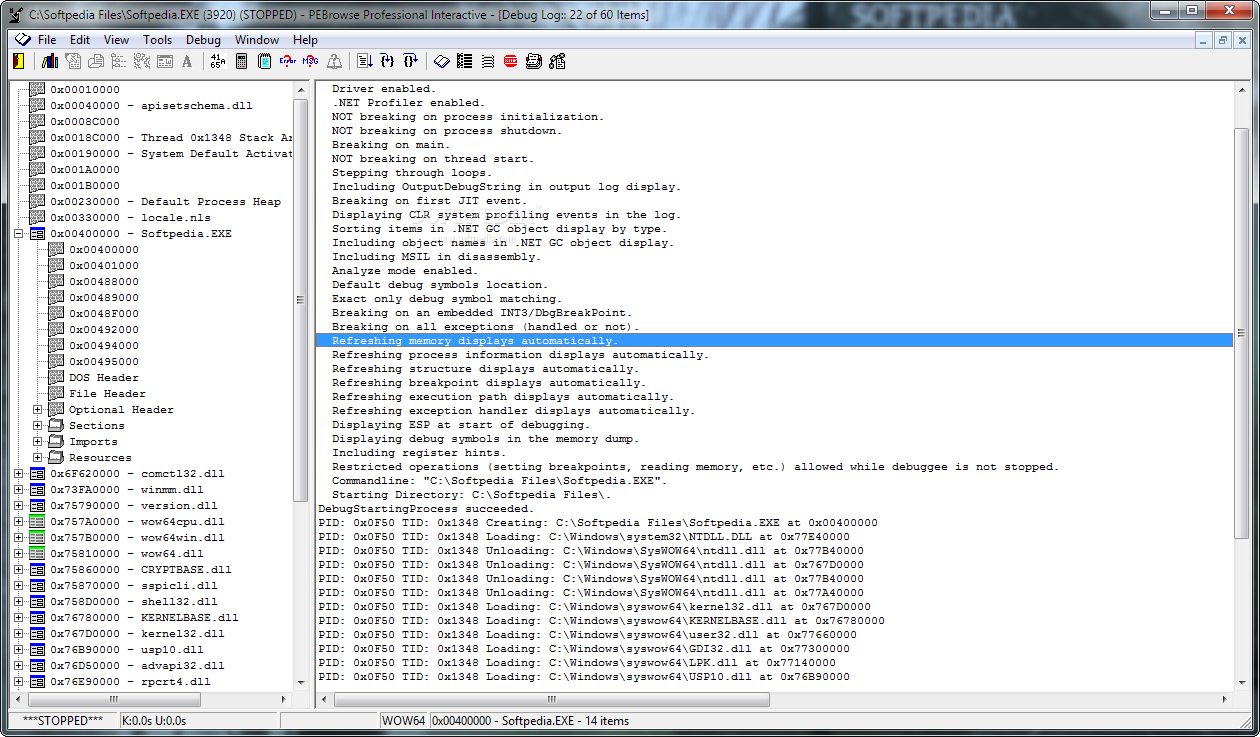Click the black list-view toolbar icon
This screenshot has height=737, width=1260.
(465, 61)
